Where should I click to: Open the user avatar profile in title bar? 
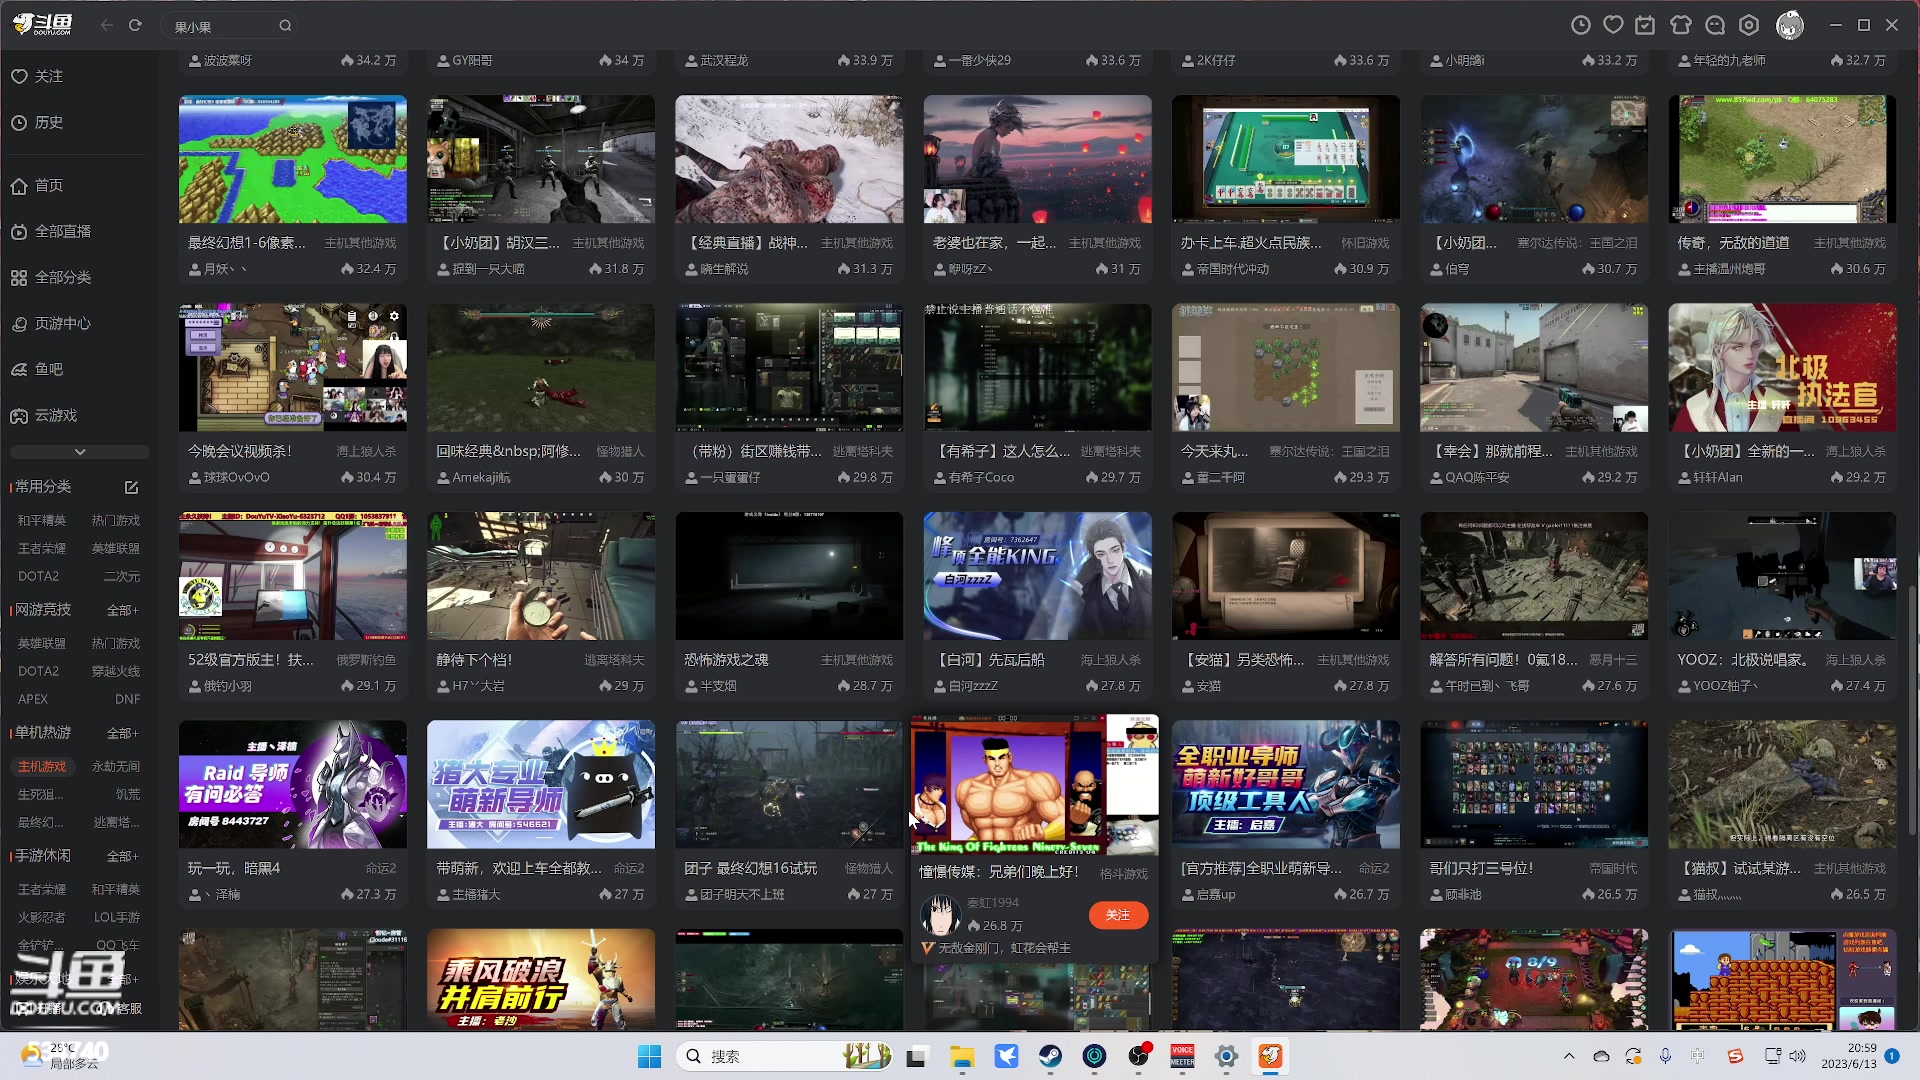1790,26
